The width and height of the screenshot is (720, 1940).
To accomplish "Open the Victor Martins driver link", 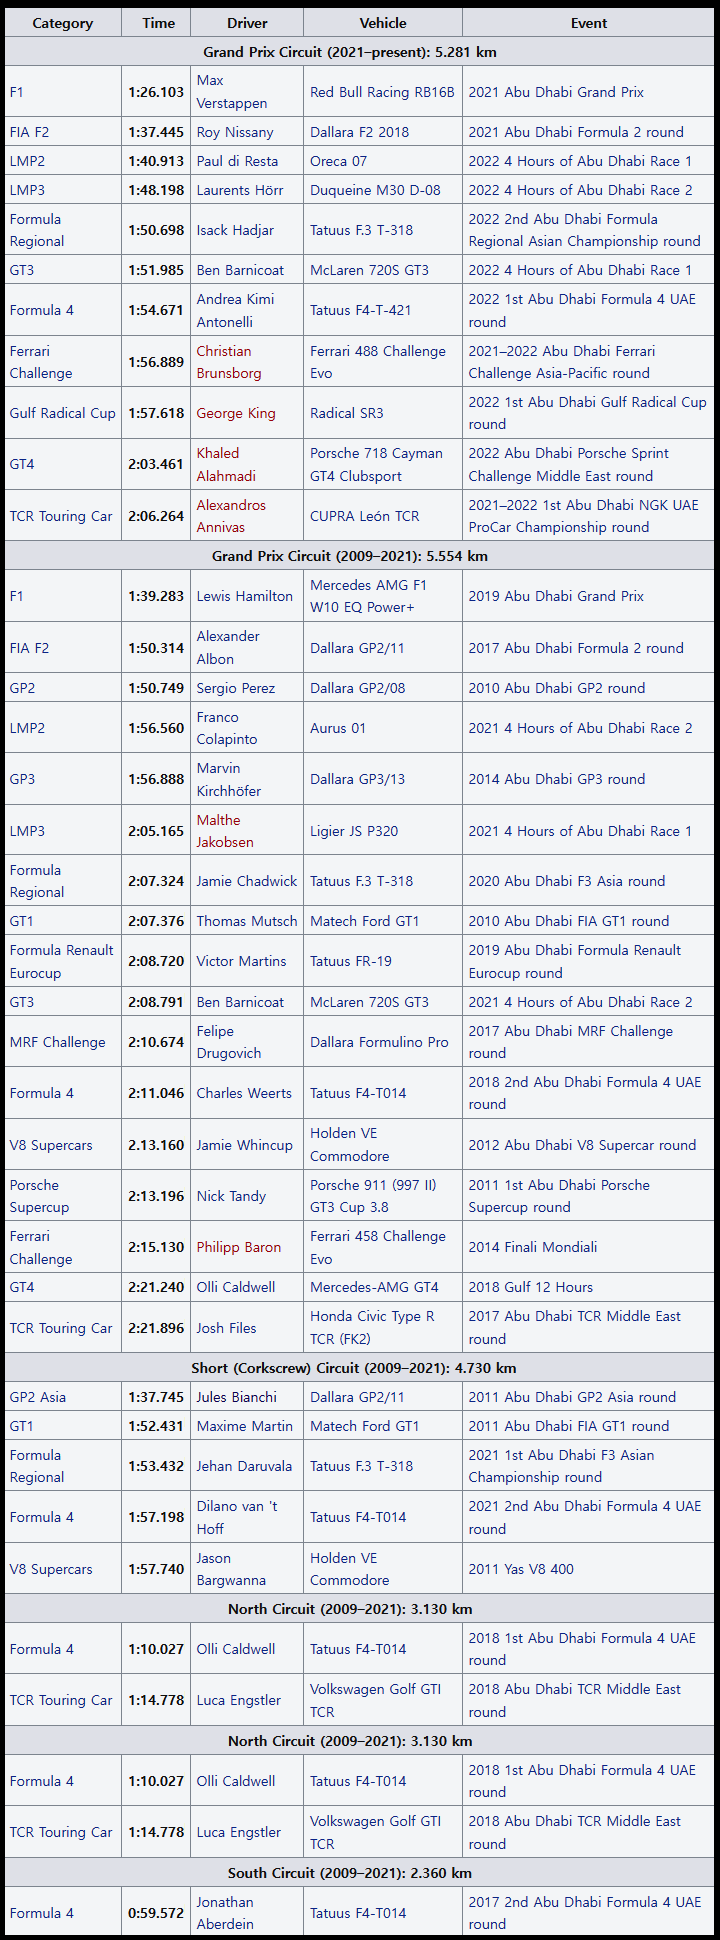I will [x=241, y=961].
